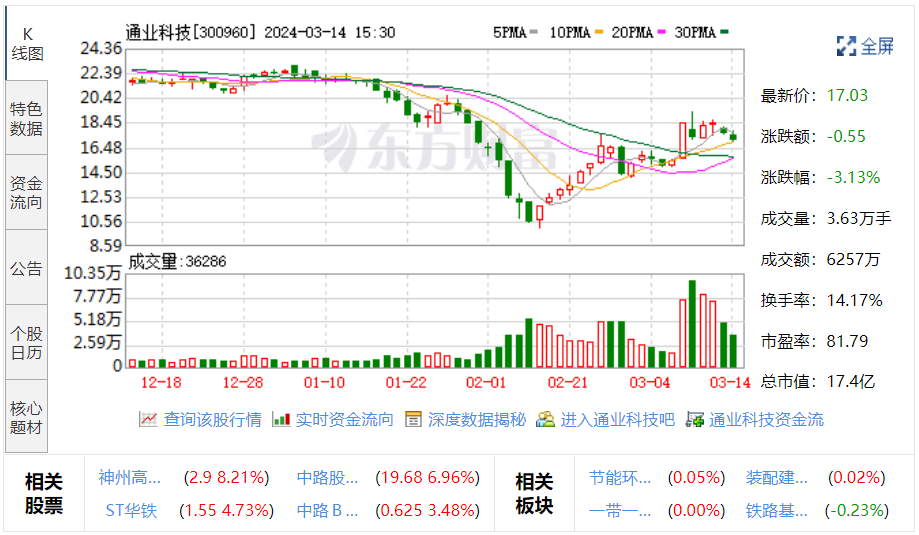Open the 实时资金流向 link

click(345, 419)
